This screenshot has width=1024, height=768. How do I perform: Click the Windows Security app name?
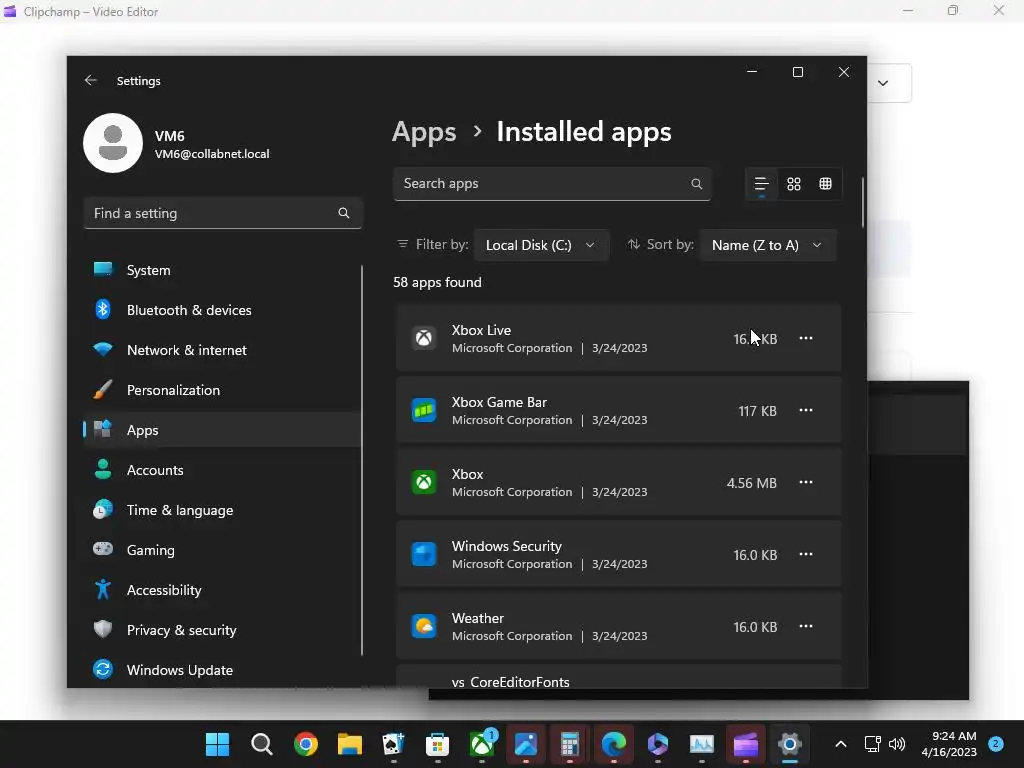pos(507,546)
